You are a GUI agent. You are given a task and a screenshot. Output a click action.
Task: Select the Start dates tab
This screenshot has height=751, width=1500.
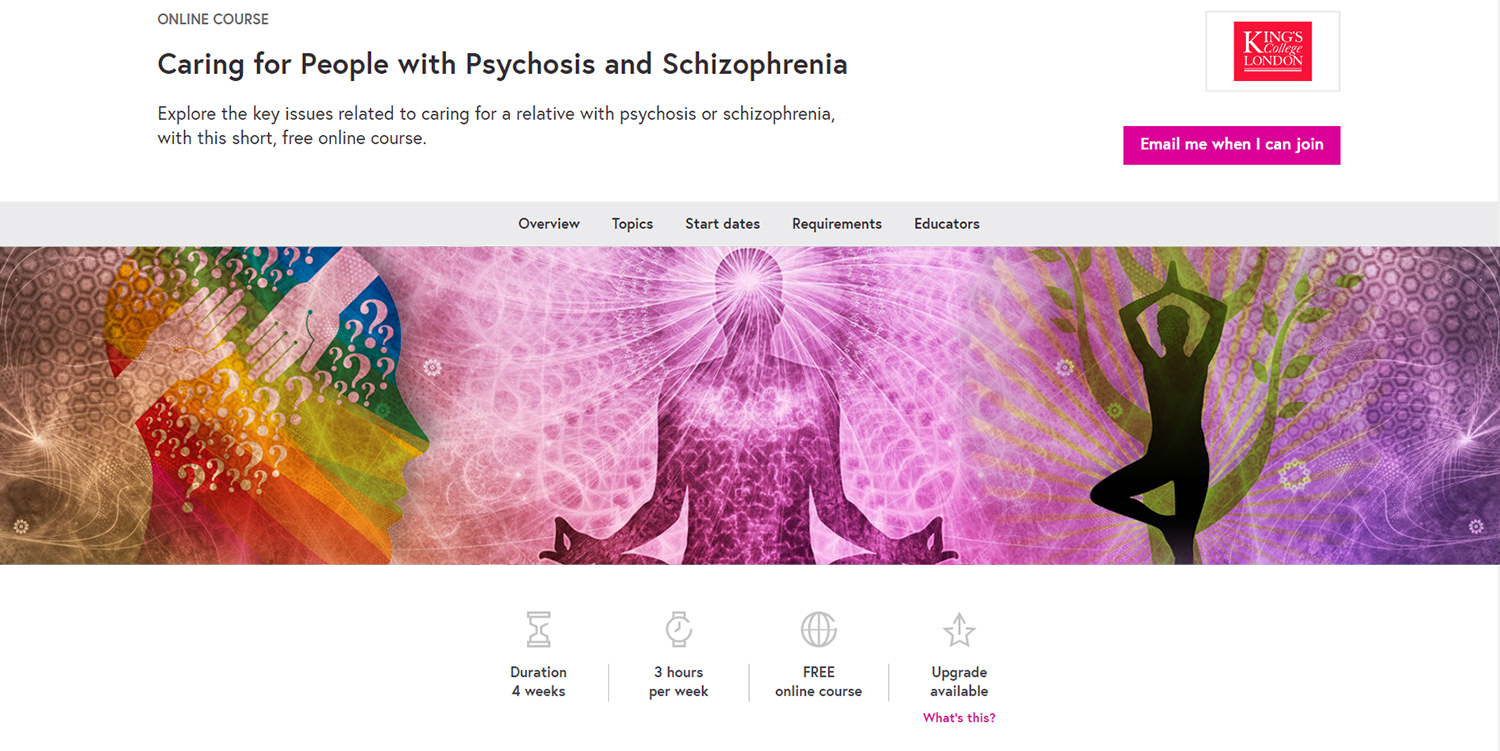point(722,224)
